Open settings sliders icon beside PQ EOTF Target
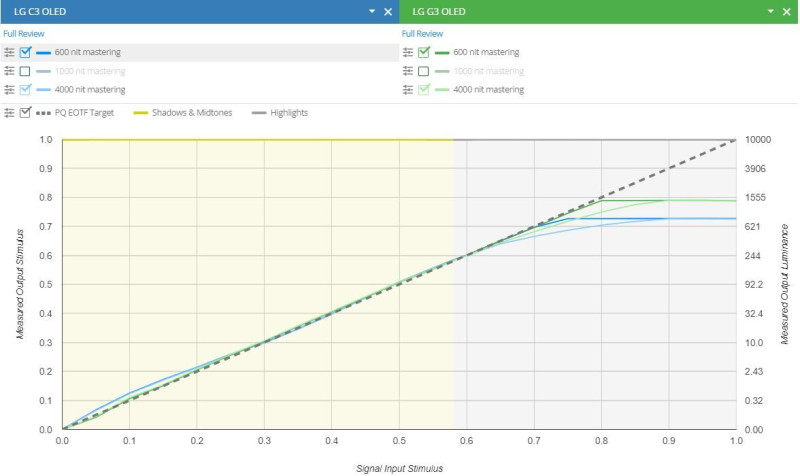 9,113
